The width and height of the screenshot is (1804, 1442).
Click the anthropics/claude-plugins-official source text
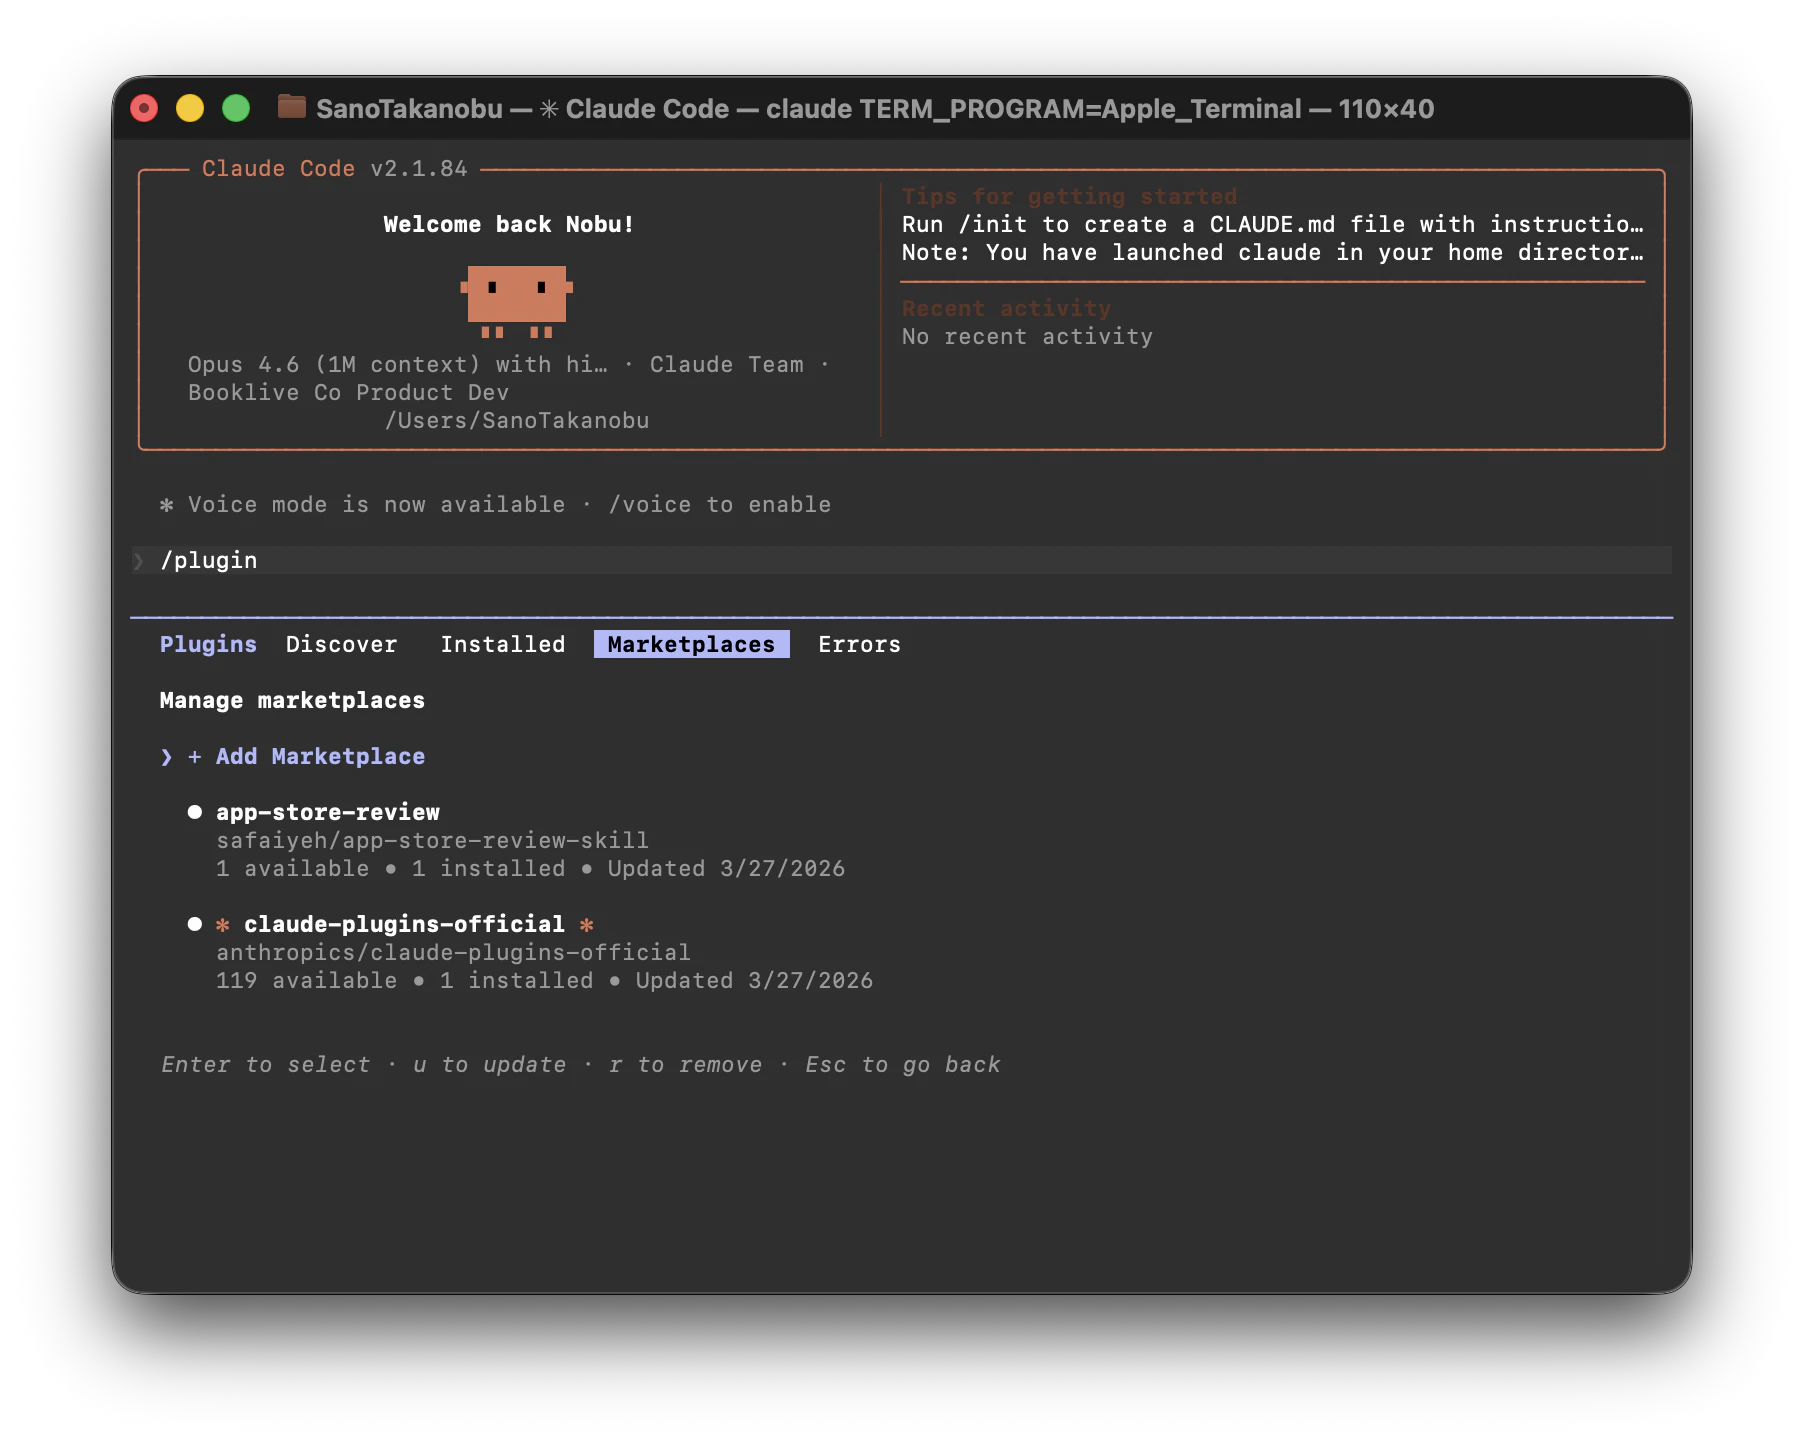453,952
